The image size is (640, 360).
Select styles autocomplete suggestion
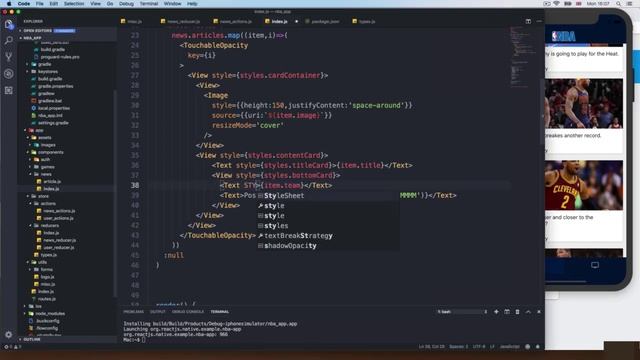pyautogui.click(x=328, y=226)
